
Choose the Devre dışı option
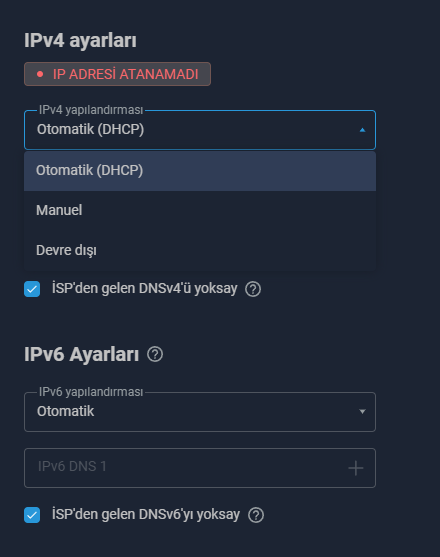tap(200, 250)
